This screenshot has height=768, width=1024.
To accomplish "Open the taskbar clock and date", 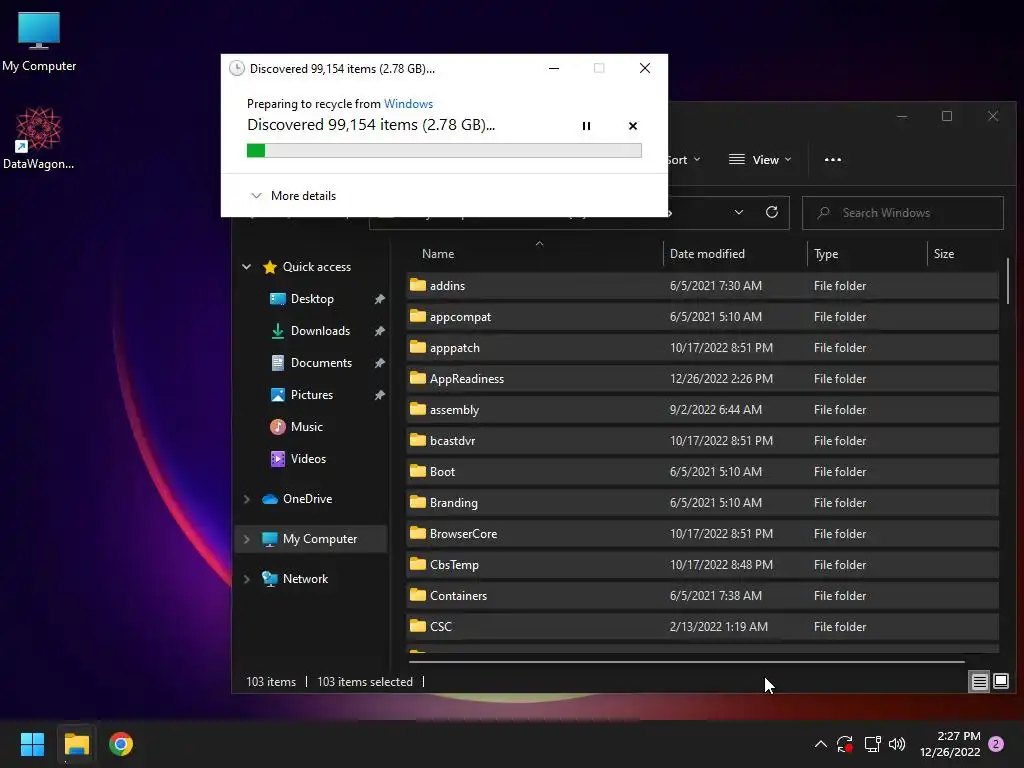I will 950,744.
